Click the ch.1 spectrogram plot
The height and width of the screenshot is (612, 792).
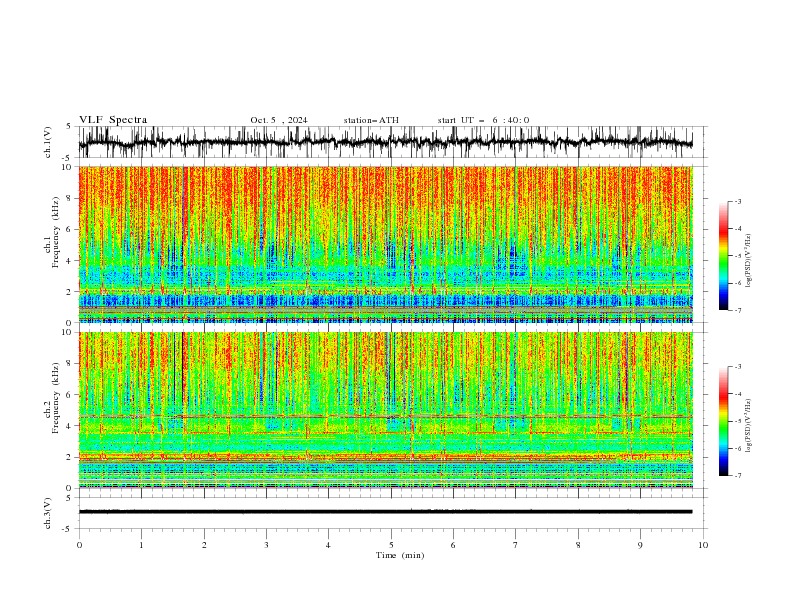pos(385,244)
